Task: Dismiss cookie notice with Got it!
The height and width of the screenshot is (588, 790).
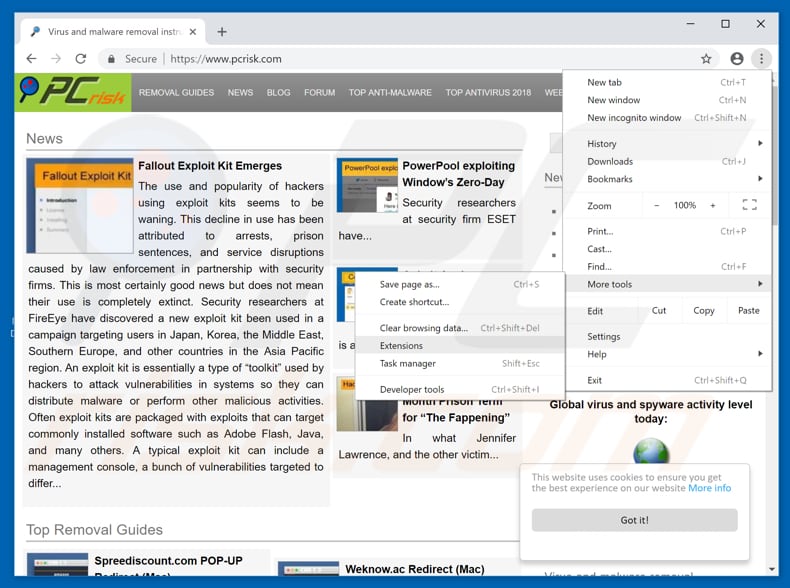Action: point(634,520)
